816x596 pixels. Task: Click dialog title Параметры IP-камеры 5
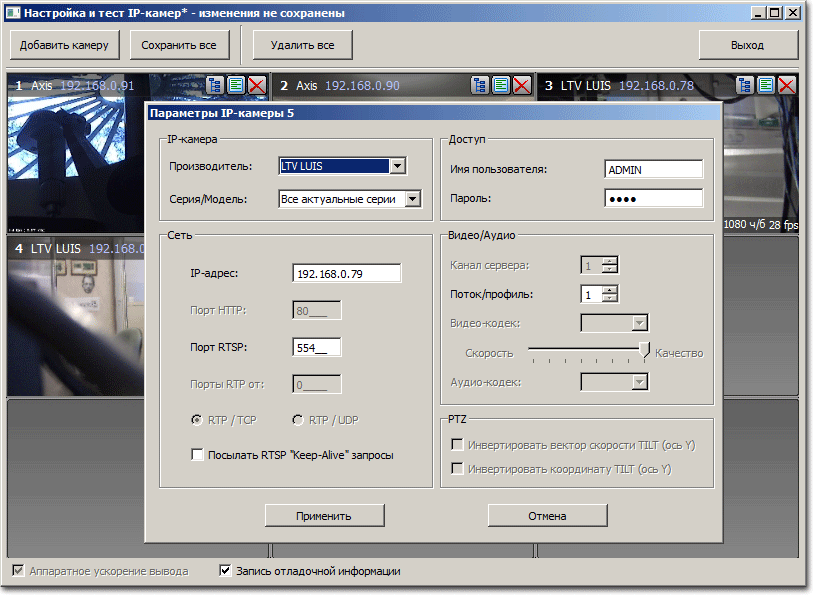(x=222, y=113)
